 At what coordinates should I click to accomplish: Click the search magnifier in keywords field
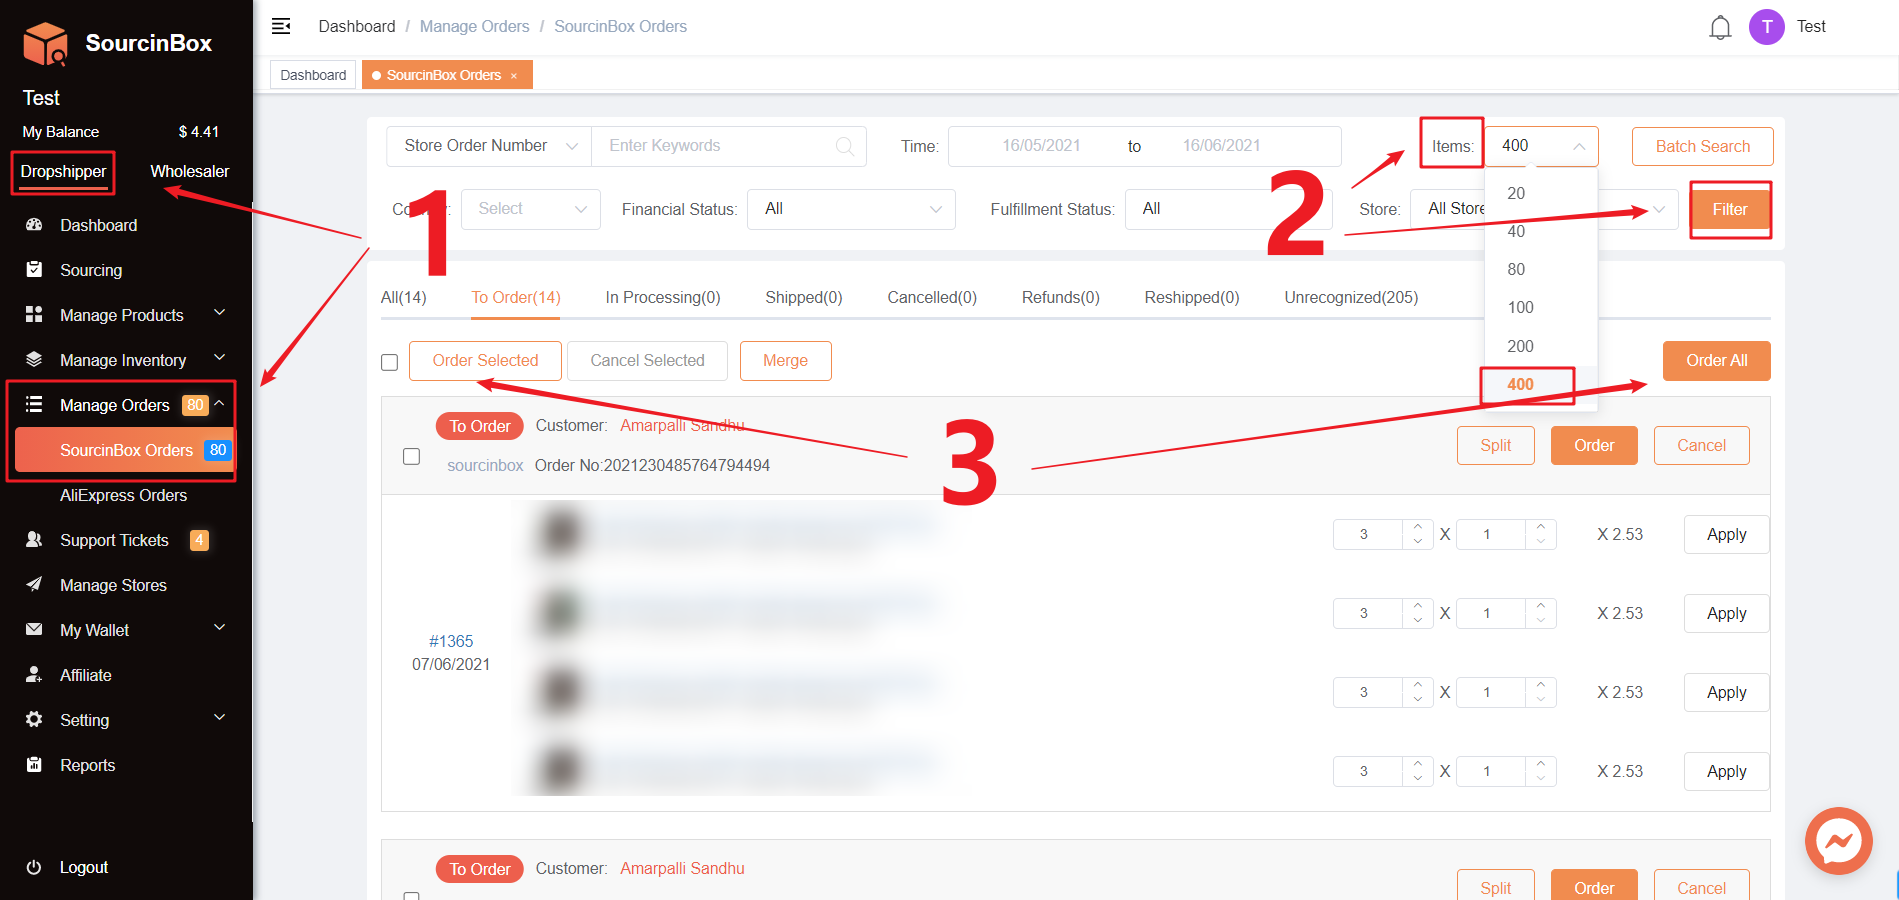845,146
